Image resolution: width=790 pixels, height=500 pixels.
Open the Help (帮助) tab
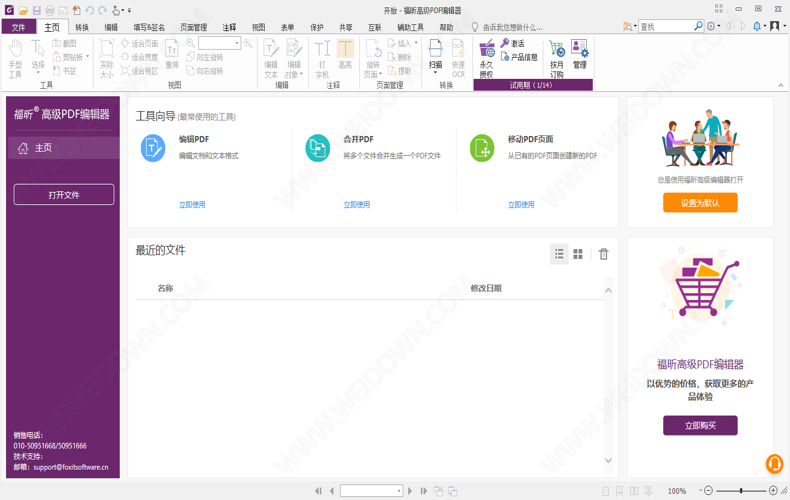pyautogui.click(x=446, y=27)
